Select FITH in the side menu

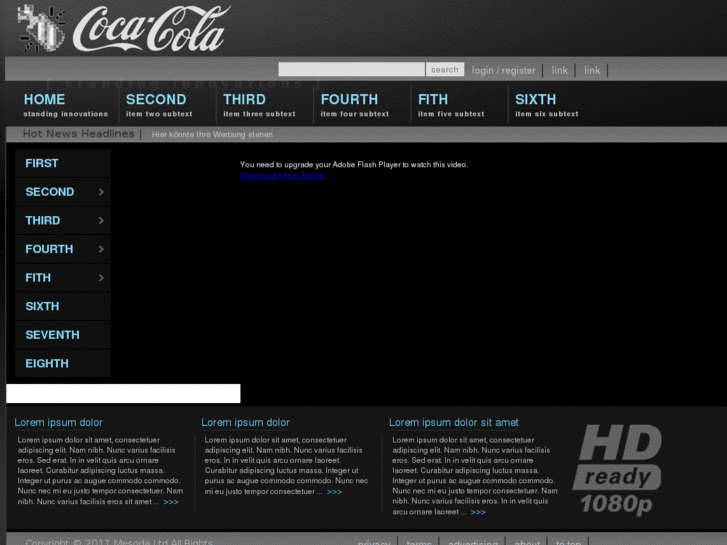point(63,278)
